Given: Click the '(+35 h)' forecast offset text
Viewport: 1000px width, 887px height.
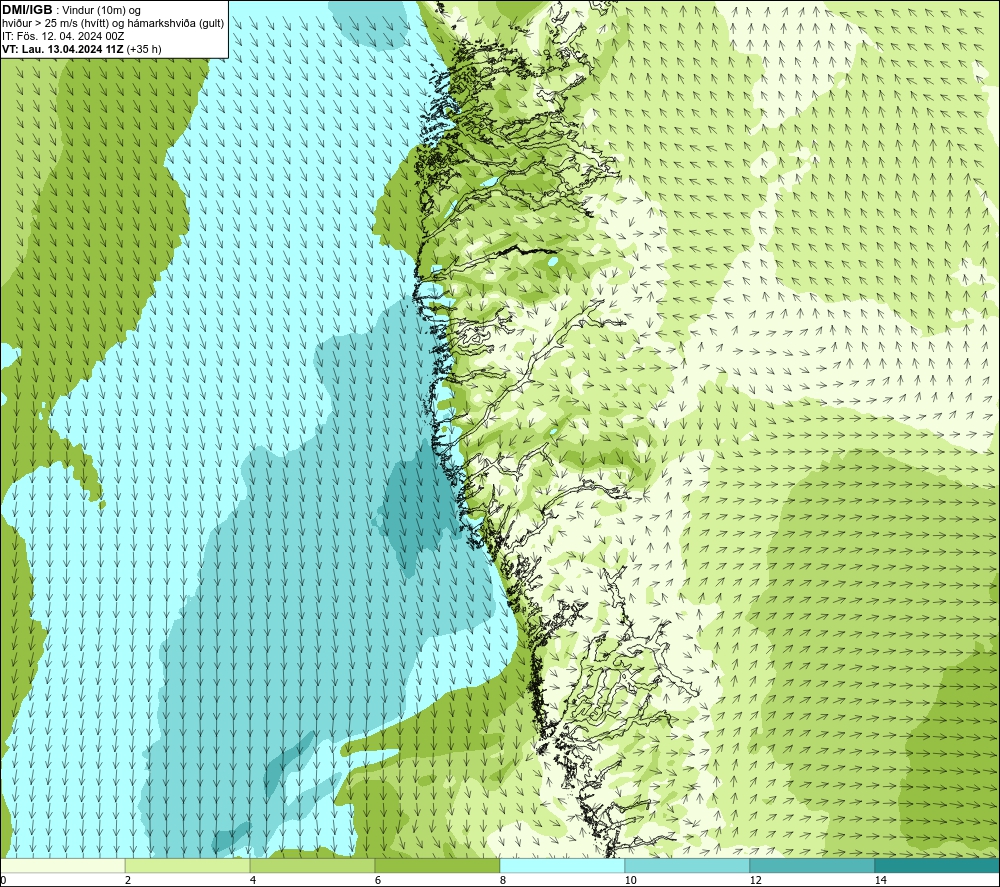Looking at the screenshot, I should (144, 49).
